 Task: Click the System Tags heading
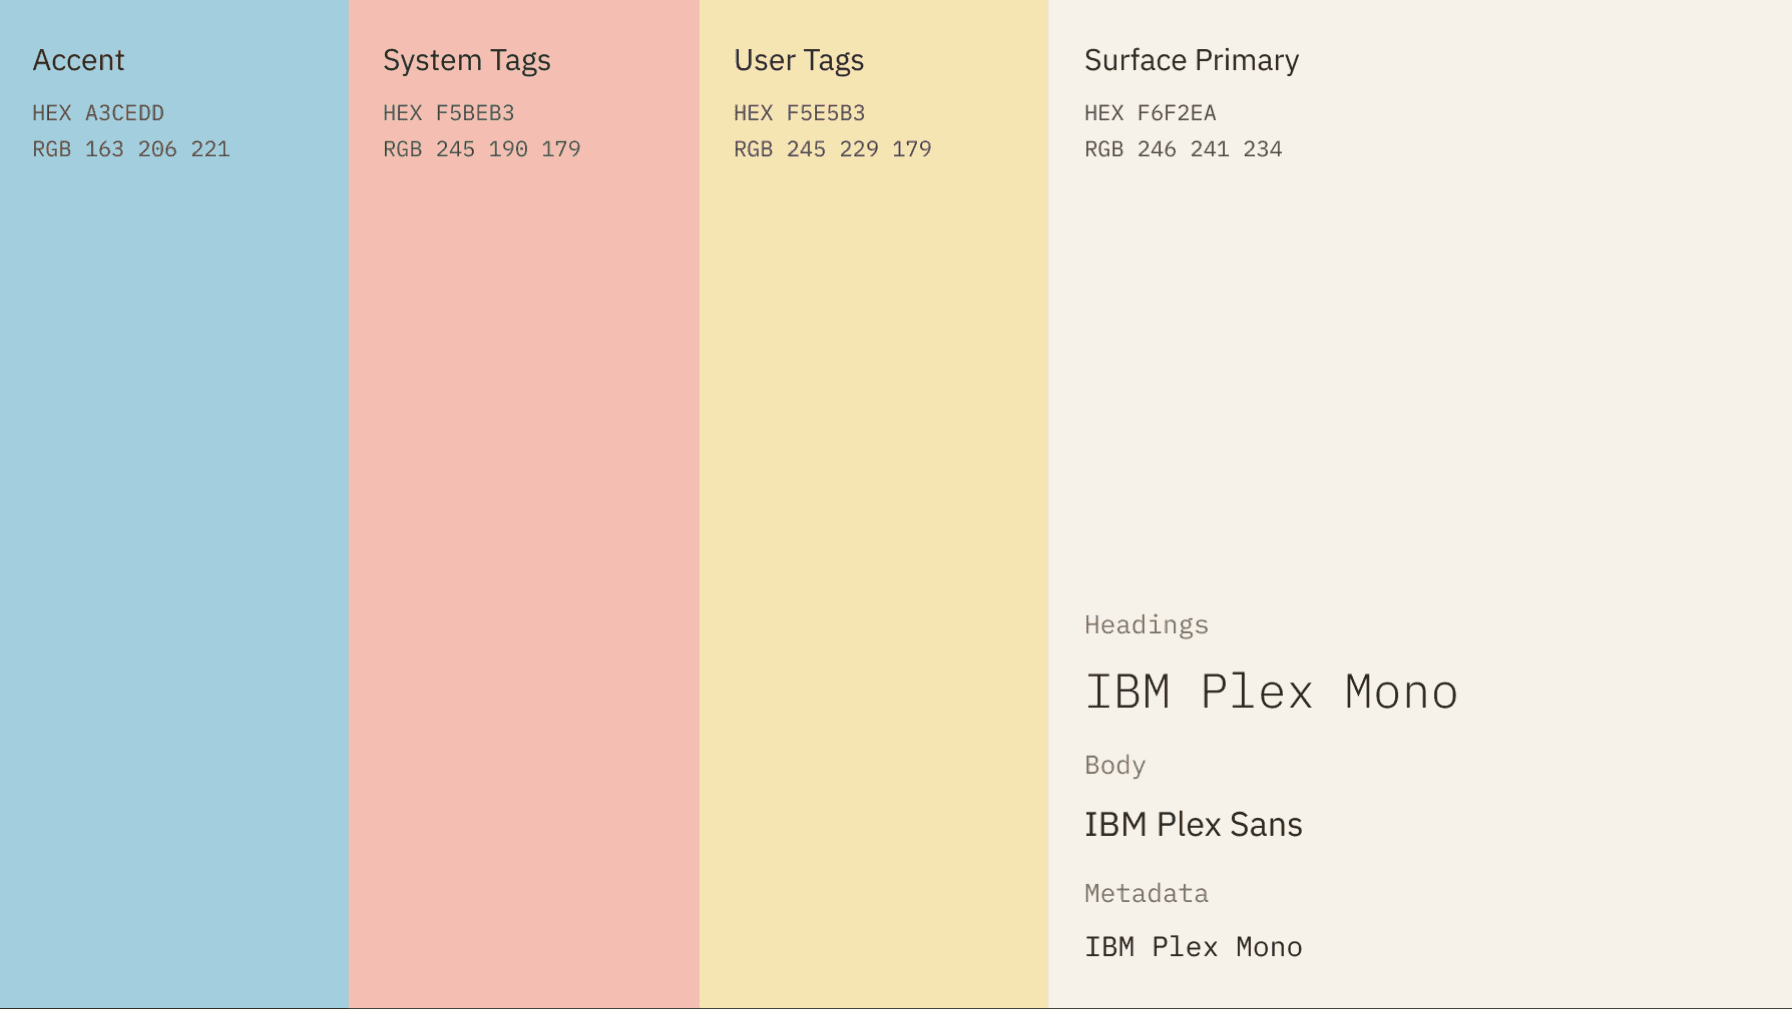point(467,61)
